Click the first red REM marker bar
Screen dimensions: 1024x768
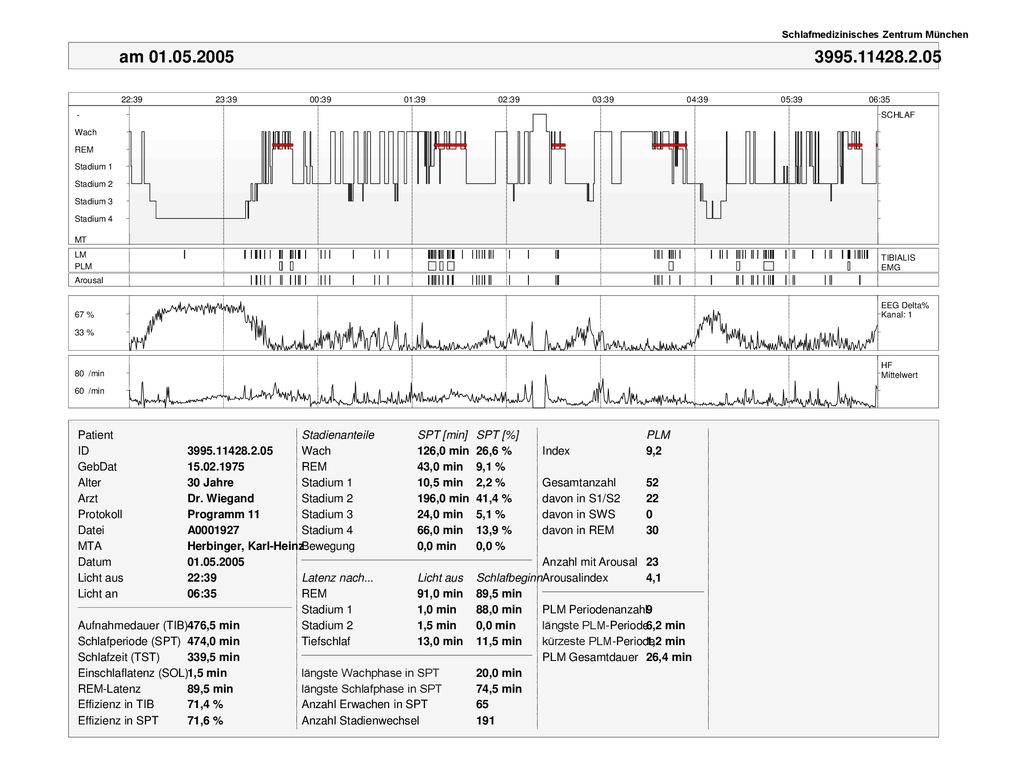[283, 145]
